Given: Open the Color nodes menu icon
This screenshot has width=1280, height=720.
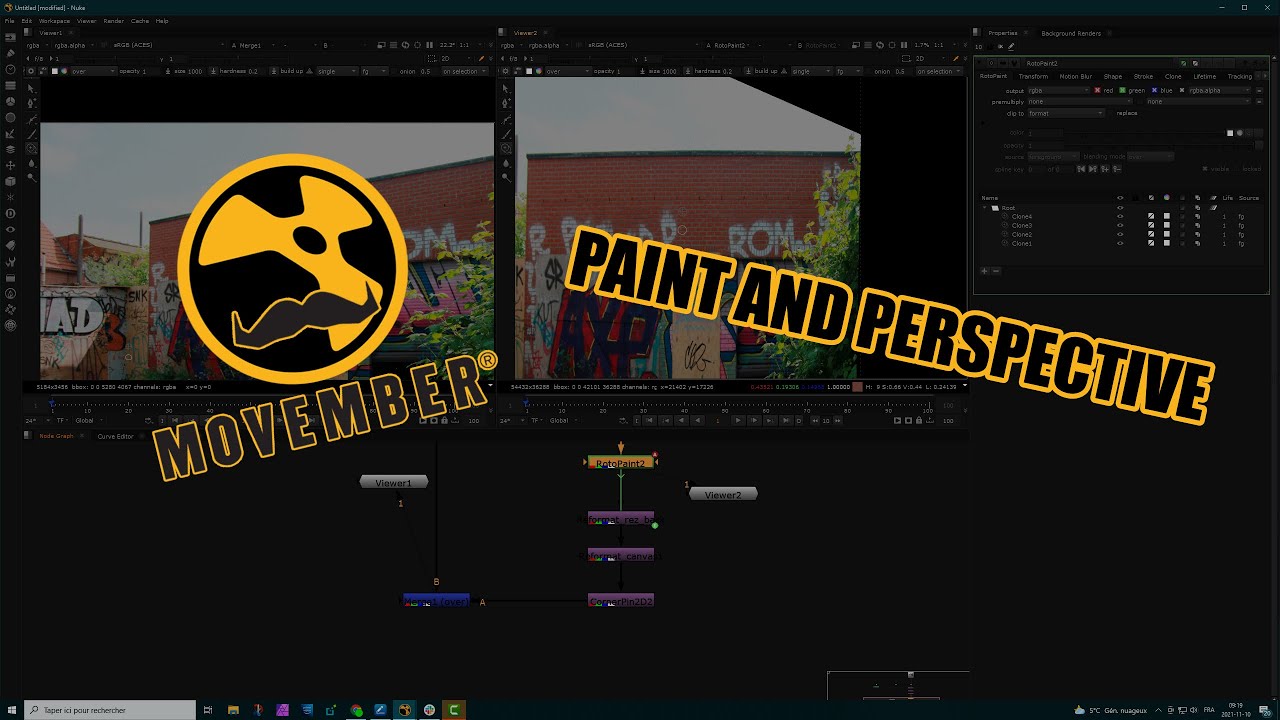Looking at the screenshot, I should 11,101.
